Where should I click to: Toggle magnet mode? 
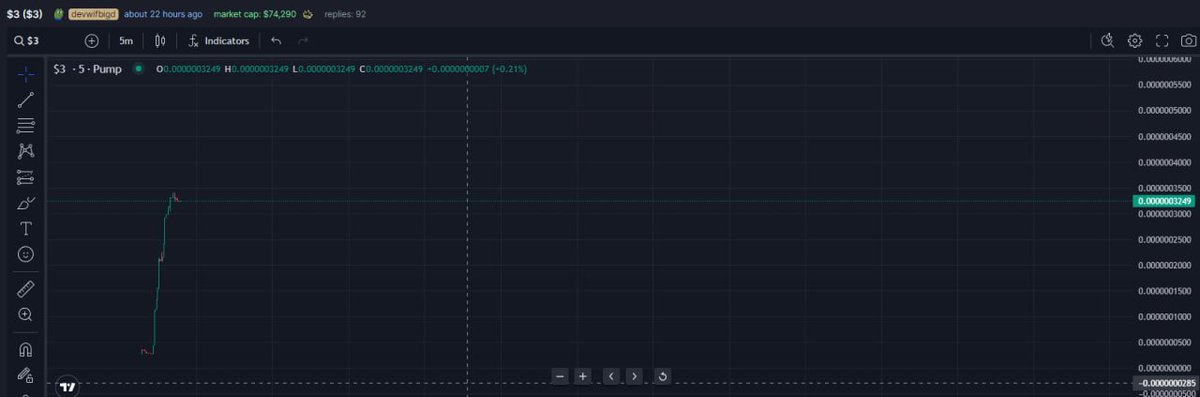coord(26,350)
